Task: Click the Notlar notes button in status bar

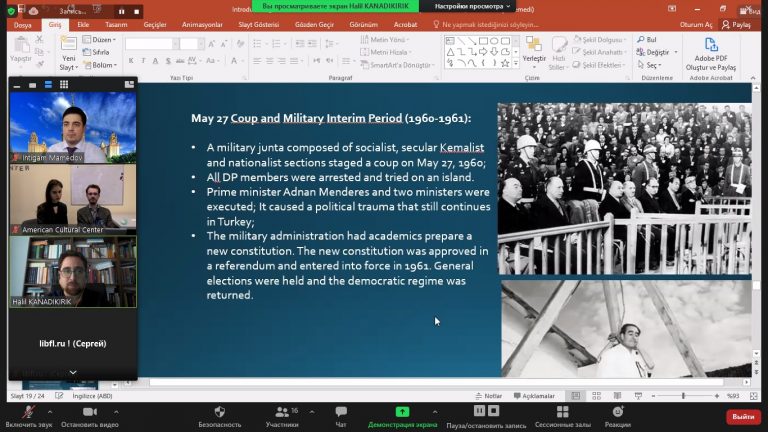Action: 488,396
